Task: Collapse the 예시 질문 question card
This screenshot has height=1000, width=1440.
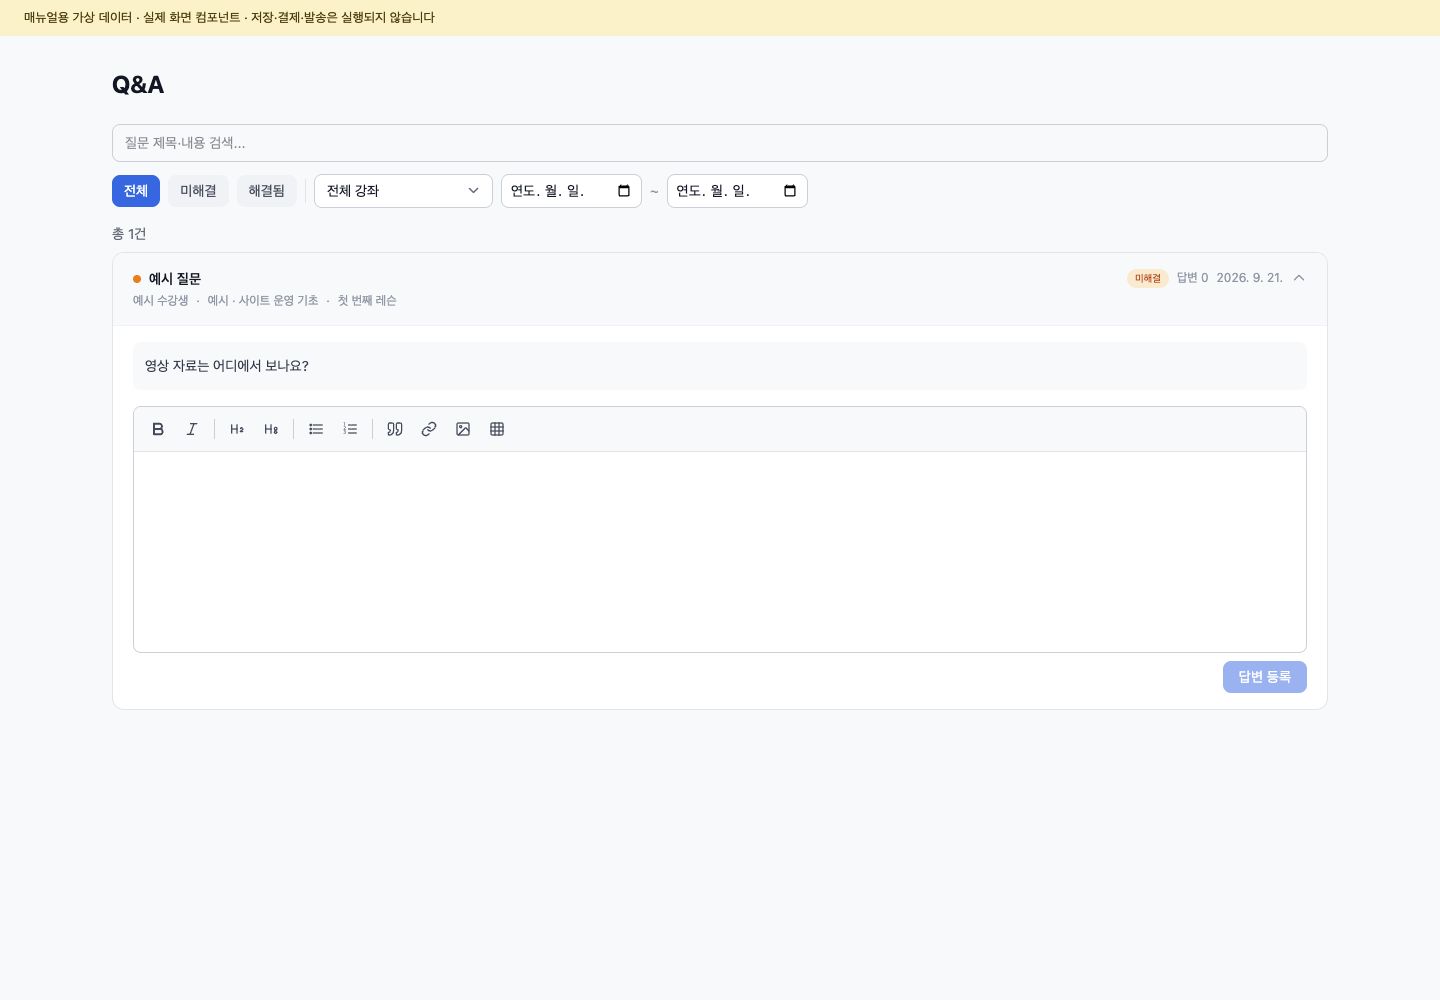Action: (1299, 278)
